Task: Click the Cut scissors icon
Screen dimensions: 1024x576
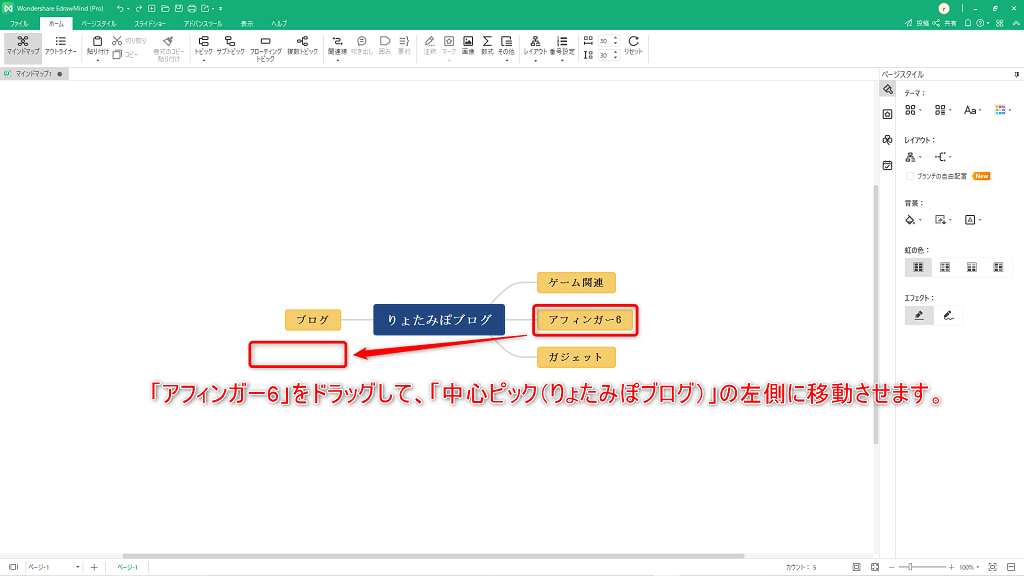Action: 117,40
